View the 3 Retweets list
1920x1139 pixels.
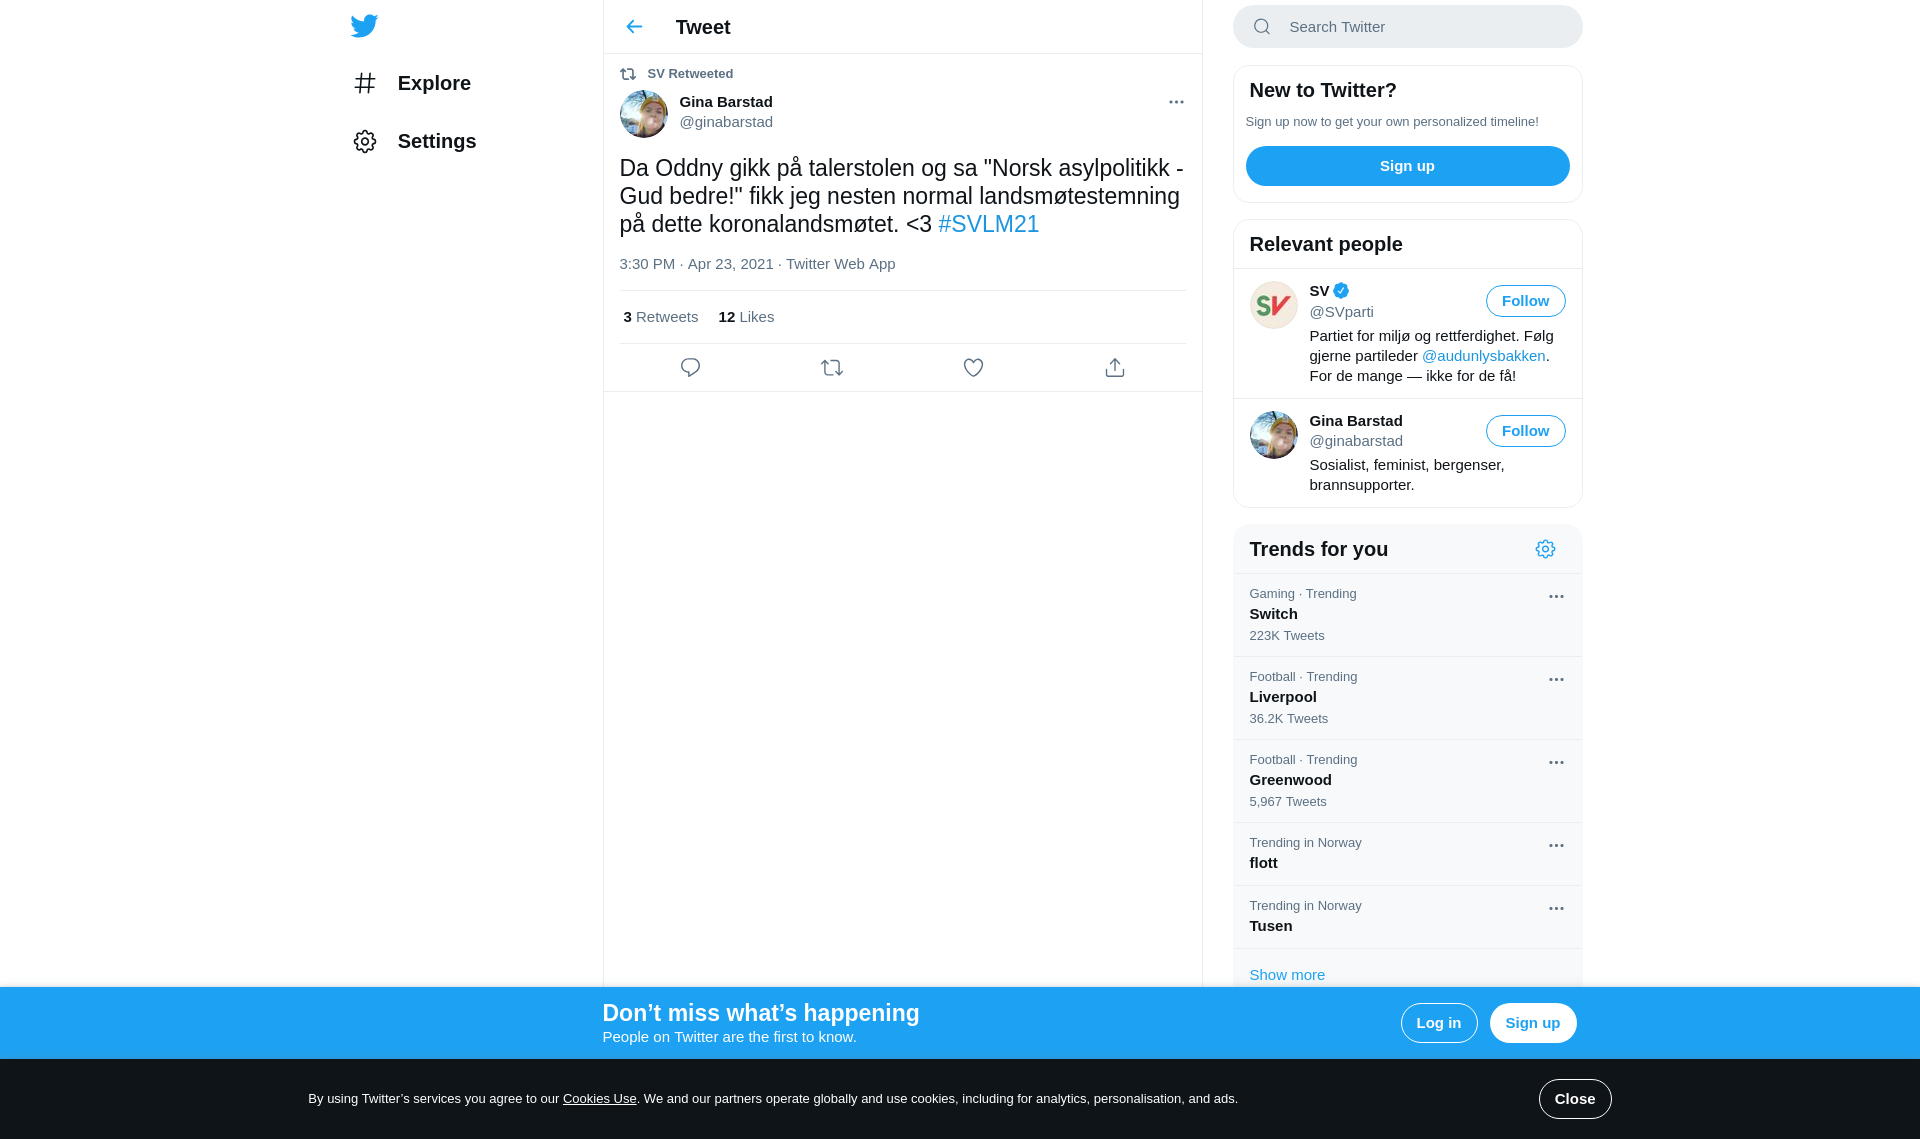(660, 317)
